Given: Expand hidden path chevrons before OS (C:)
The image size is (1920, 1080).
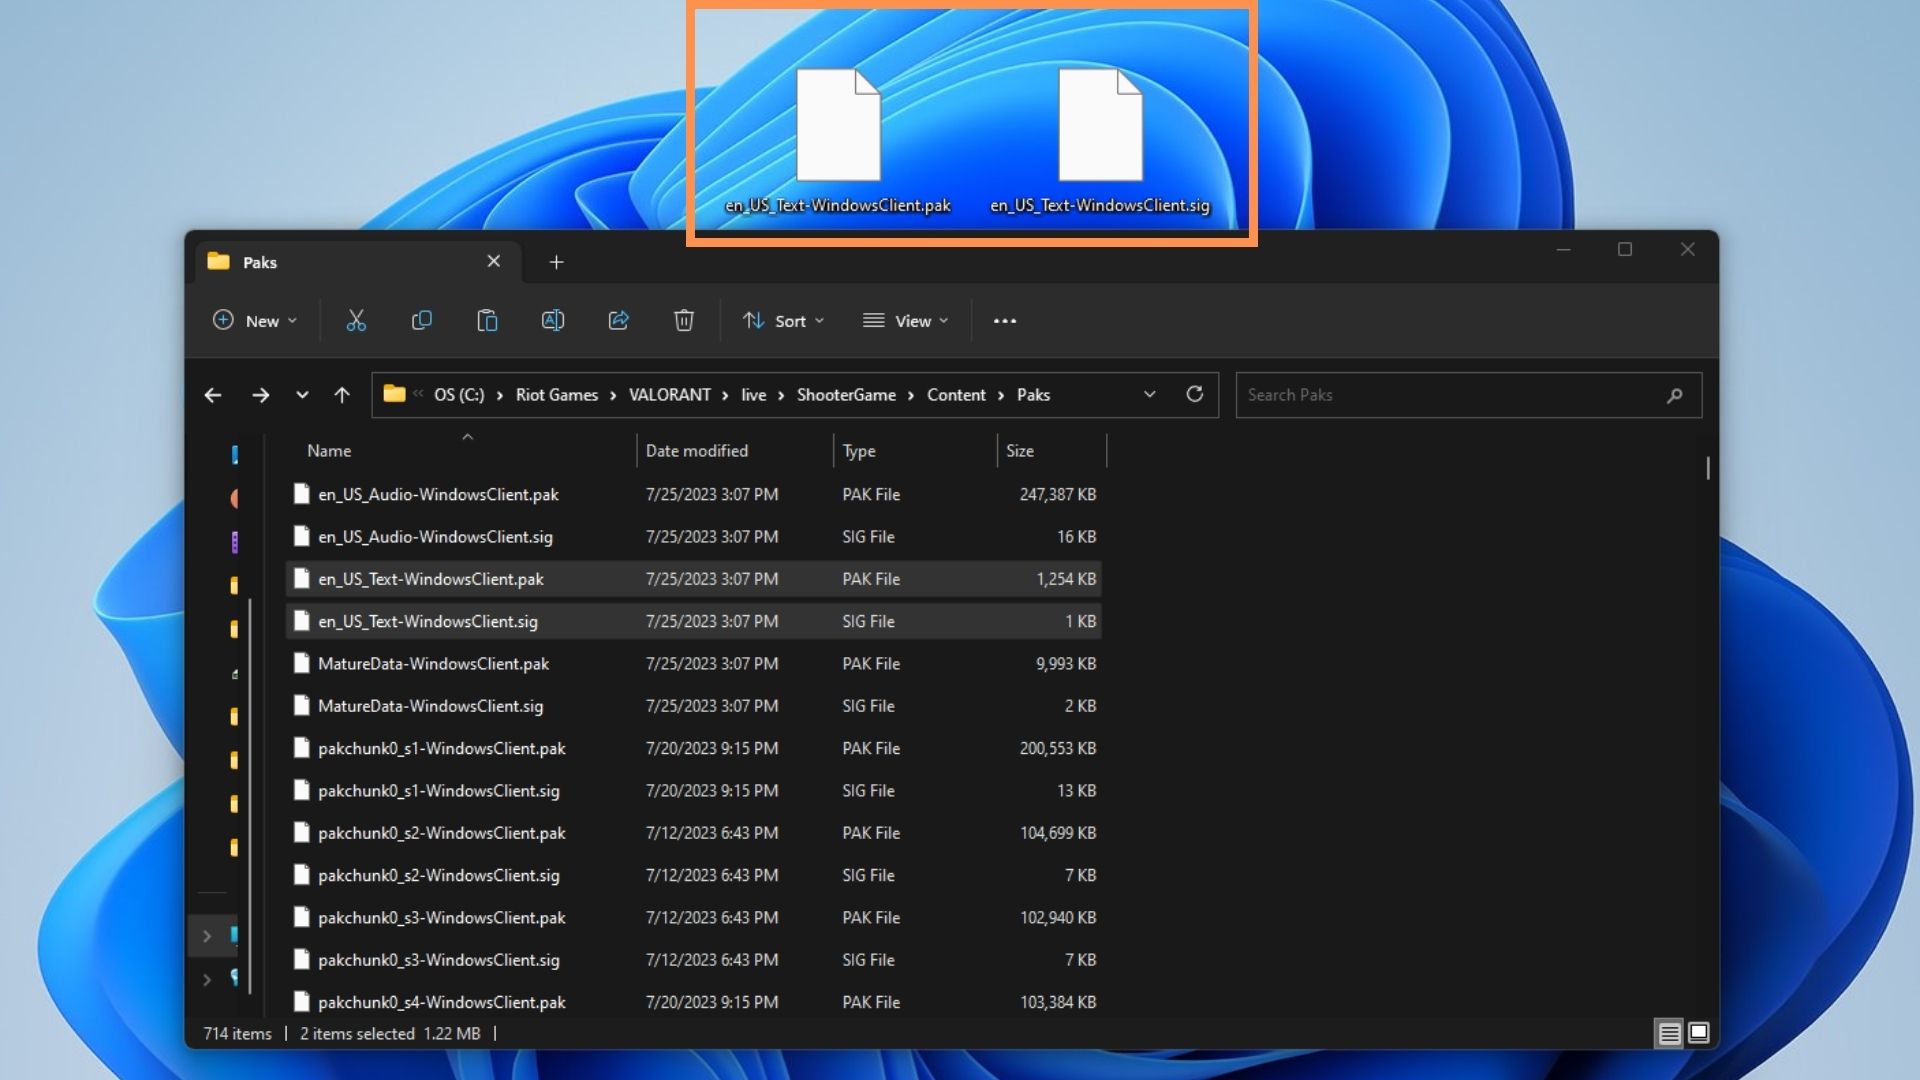Looking at the screenshot, I should point(418,394).
